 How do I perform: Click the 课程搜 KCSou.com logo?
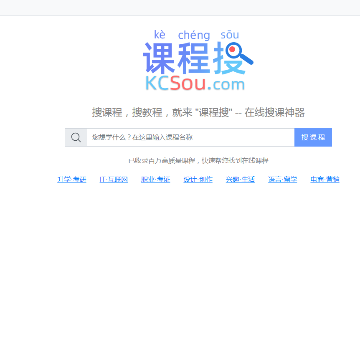point(198,61)
